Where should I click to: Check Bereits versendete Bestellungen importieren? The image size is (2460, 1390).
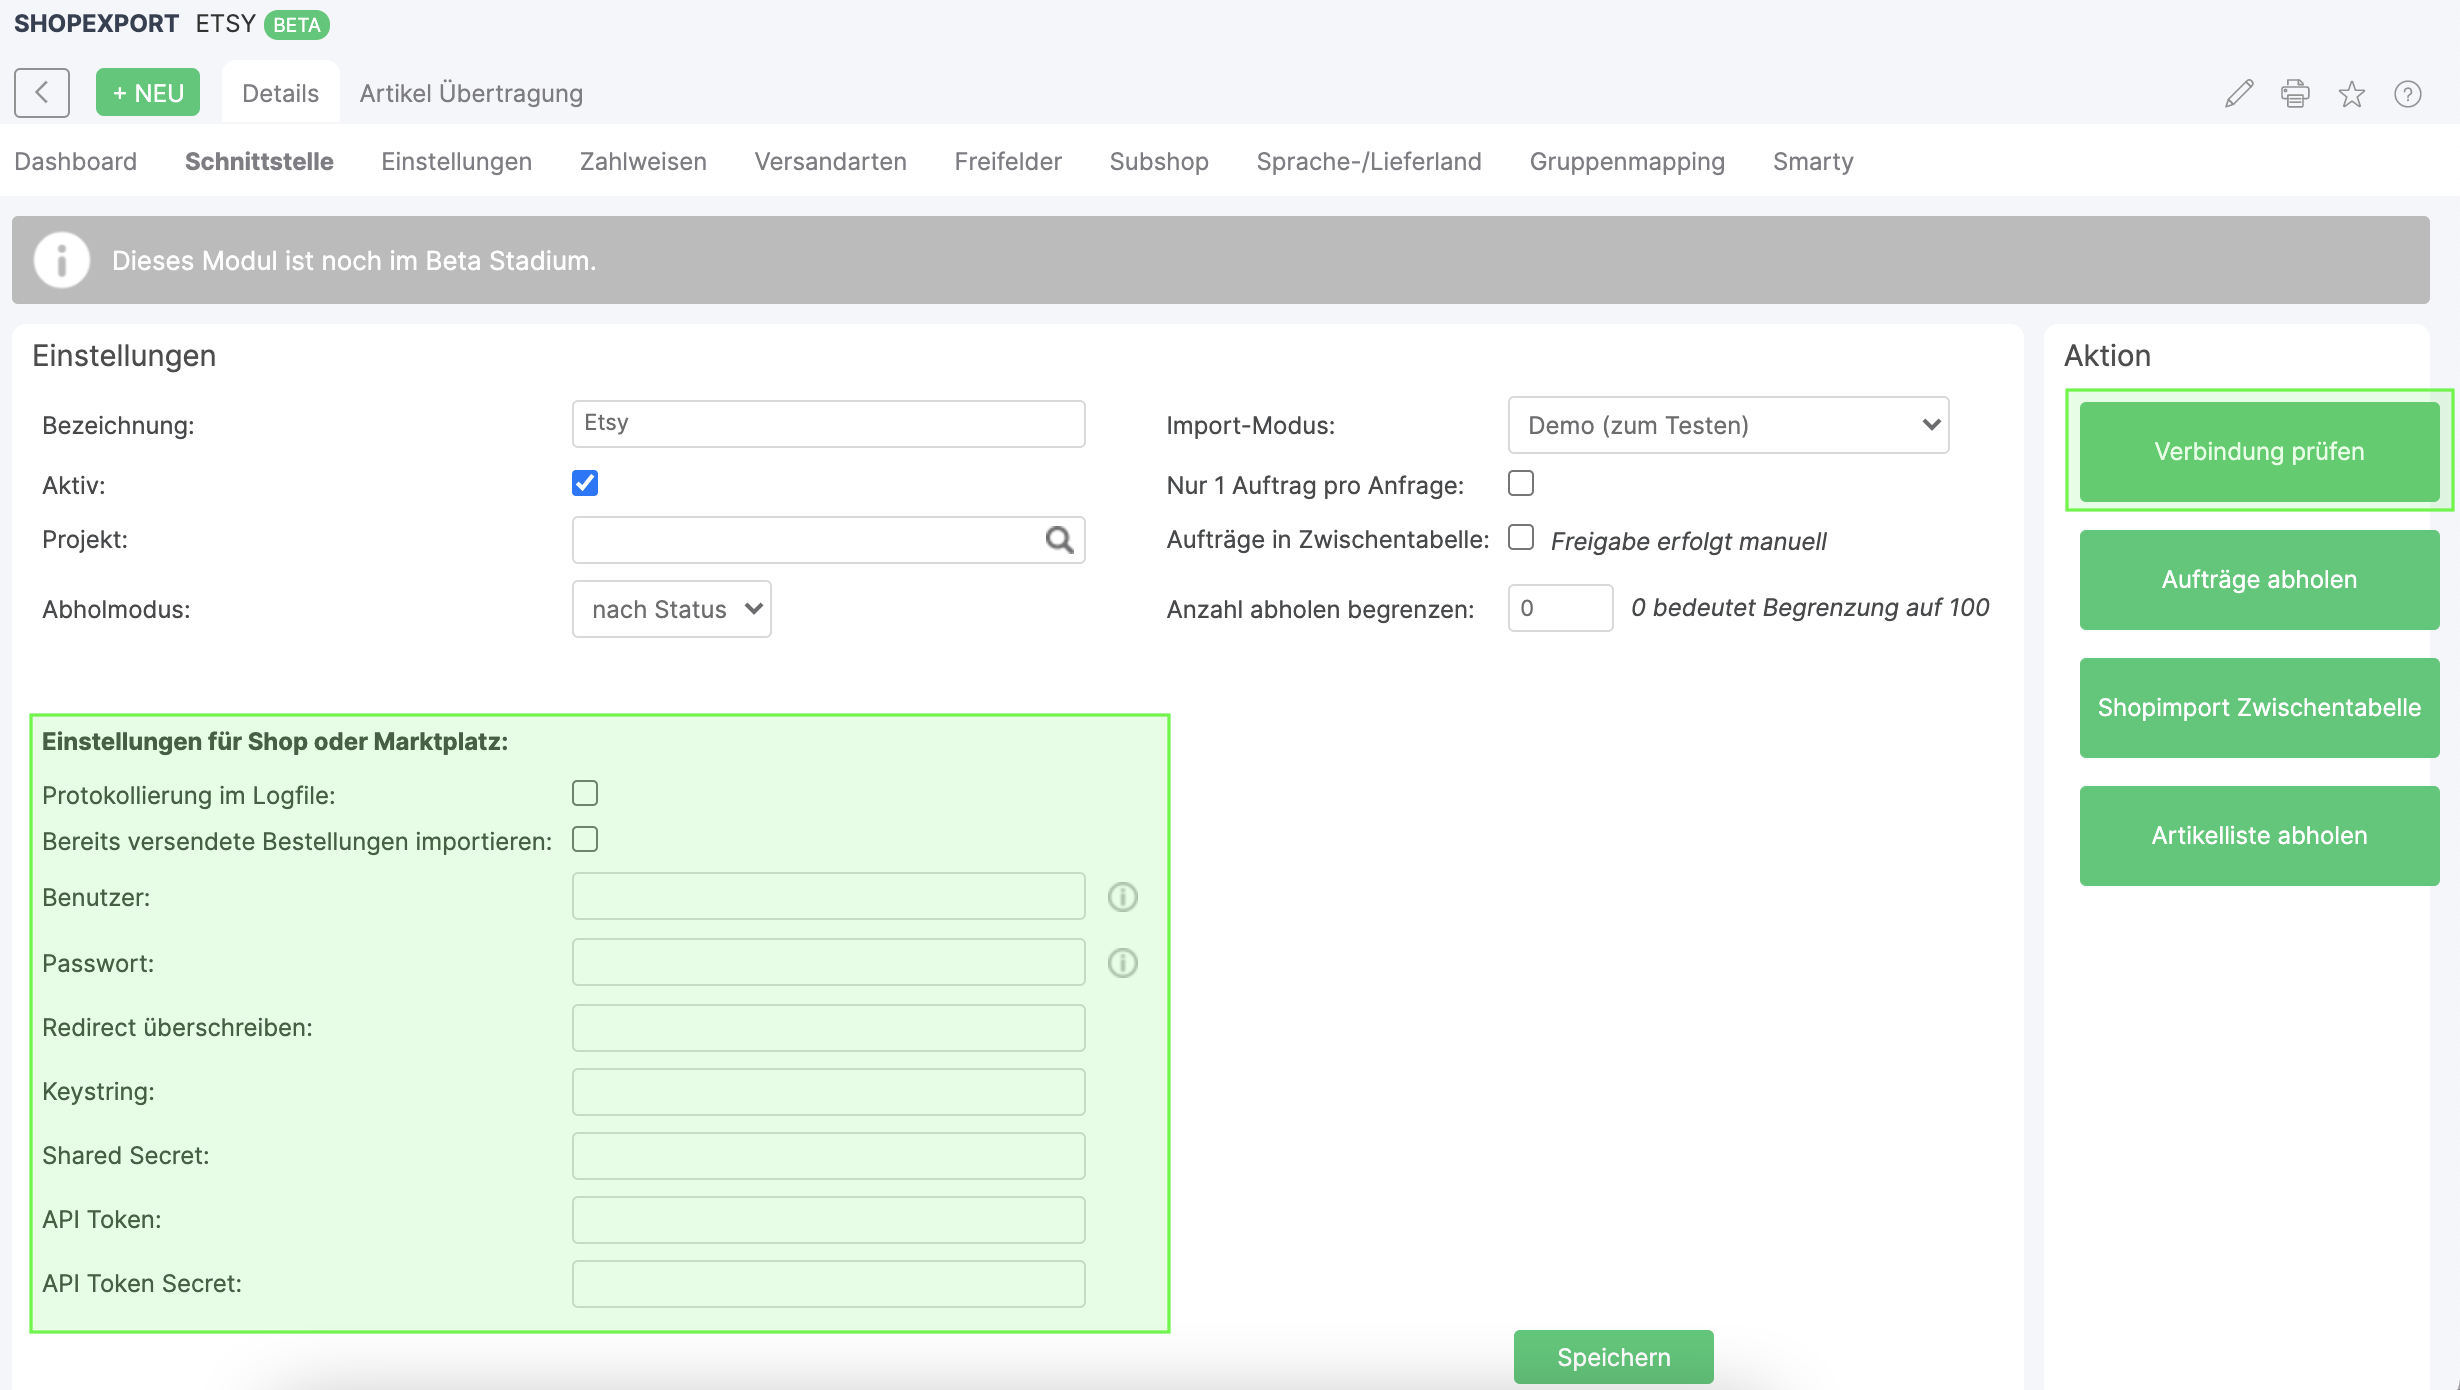585,839
